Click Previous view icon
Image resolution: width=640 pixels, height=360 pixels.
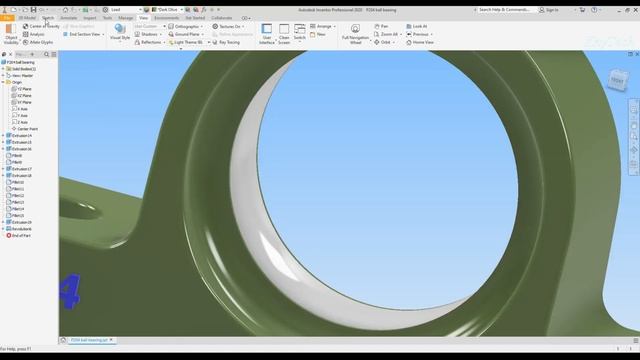pyautogui.click(x=409, y=34)
